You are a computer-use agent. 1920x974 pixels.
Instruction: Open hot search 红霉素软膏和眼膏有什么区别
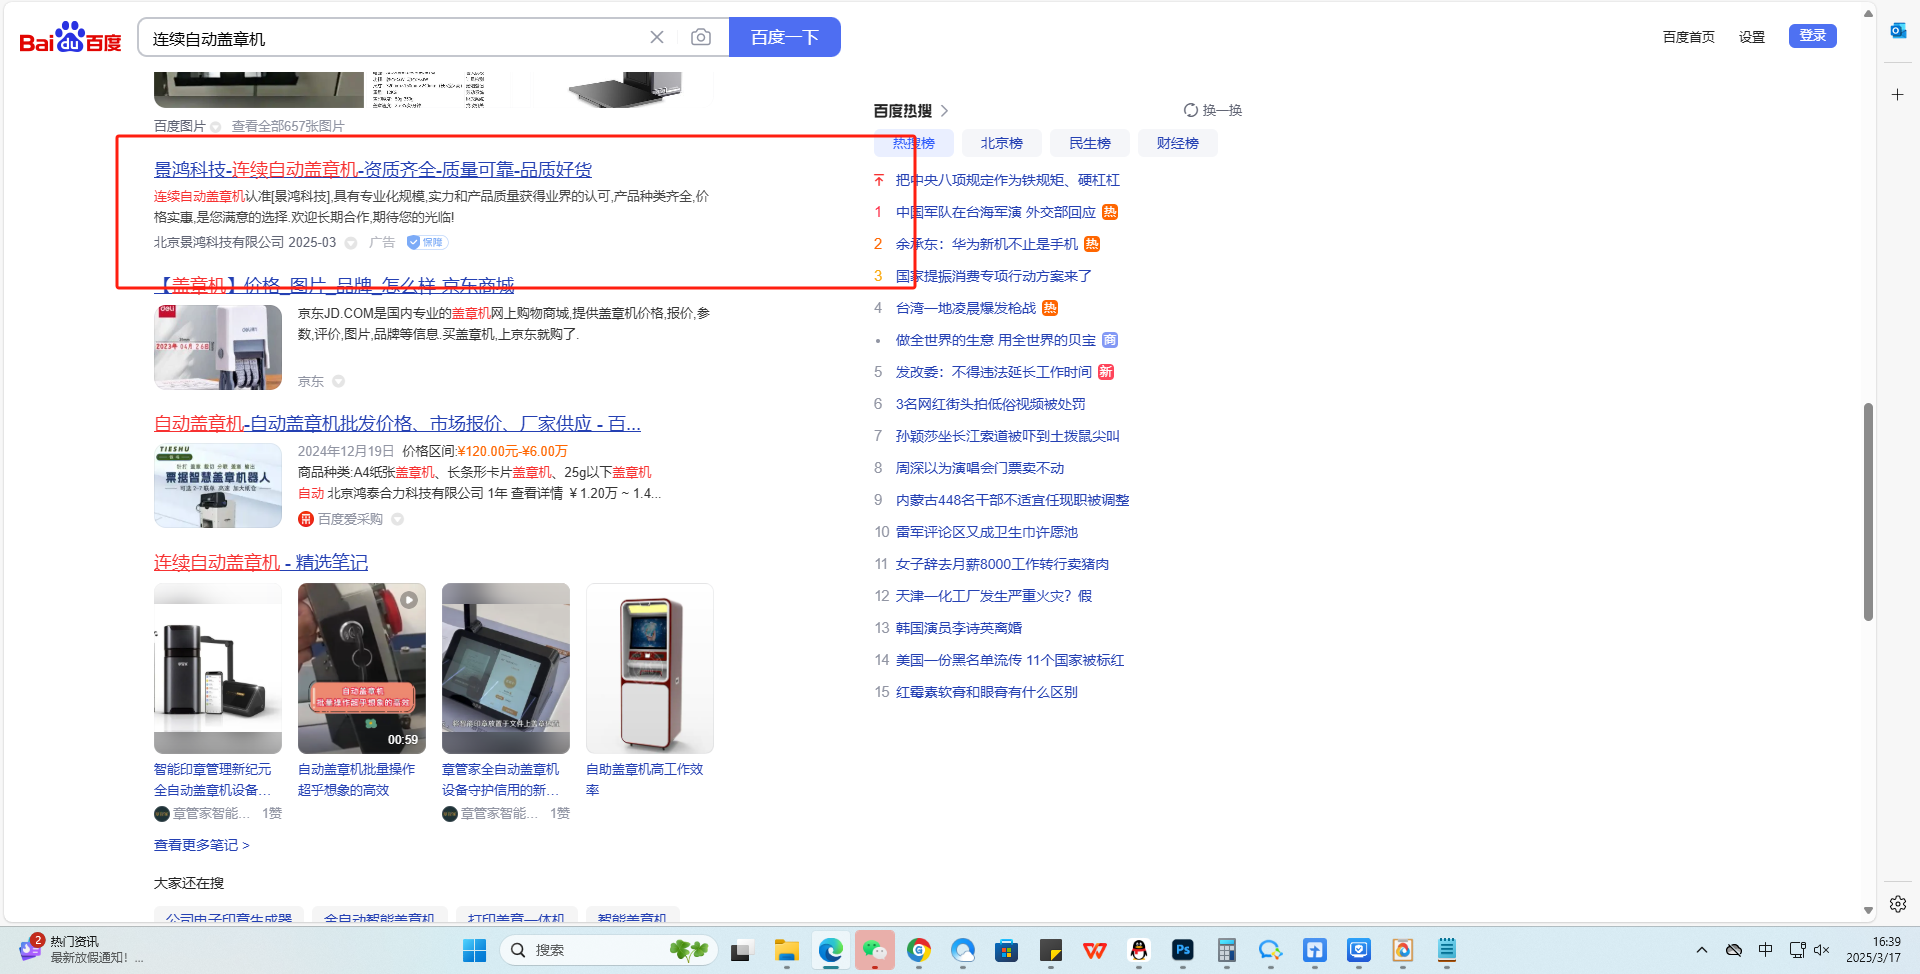[987, 692]
